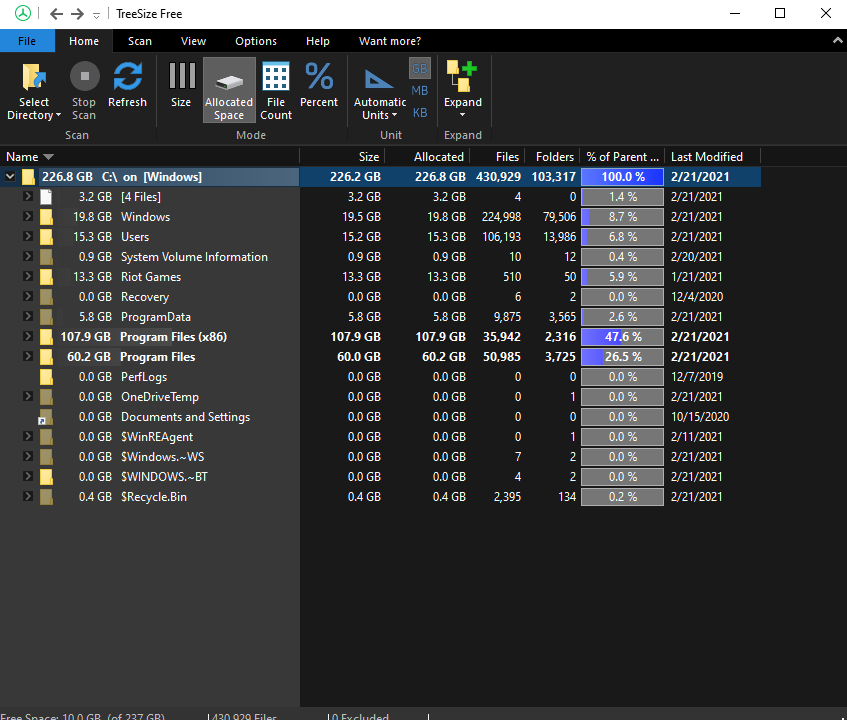847x720 pixels.
Task: Switch to the Scan tab
Action: coord(140,41)
